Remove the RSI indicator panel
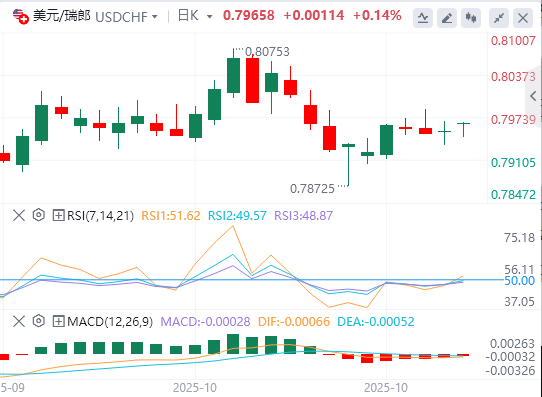Viewport: 542px width, 397px height. [x=19, y=216]
